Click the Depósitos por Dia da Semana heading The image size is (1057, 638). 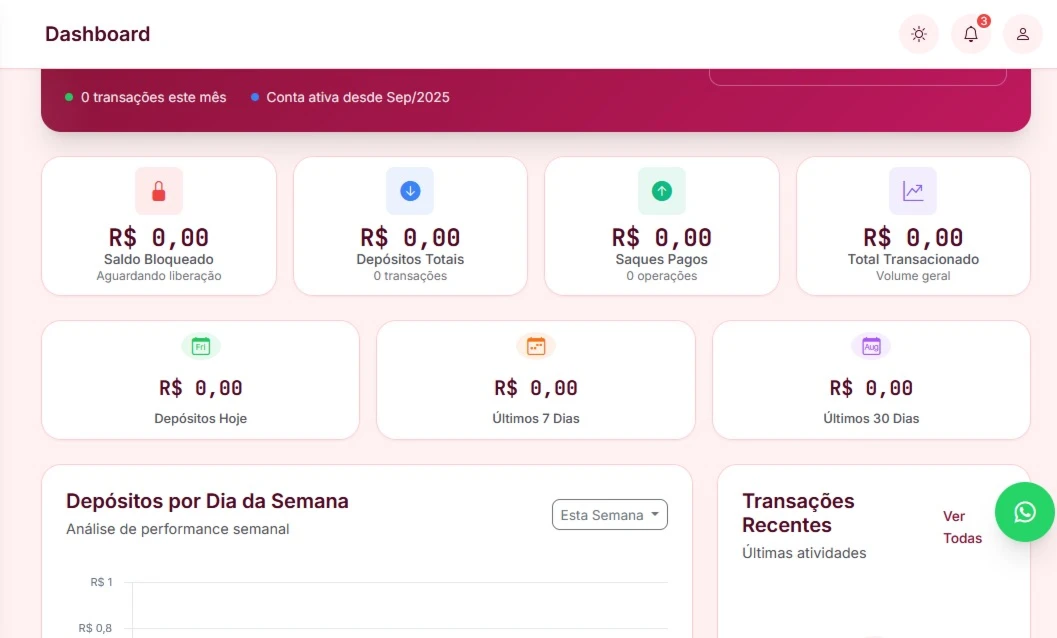point(207,501)
